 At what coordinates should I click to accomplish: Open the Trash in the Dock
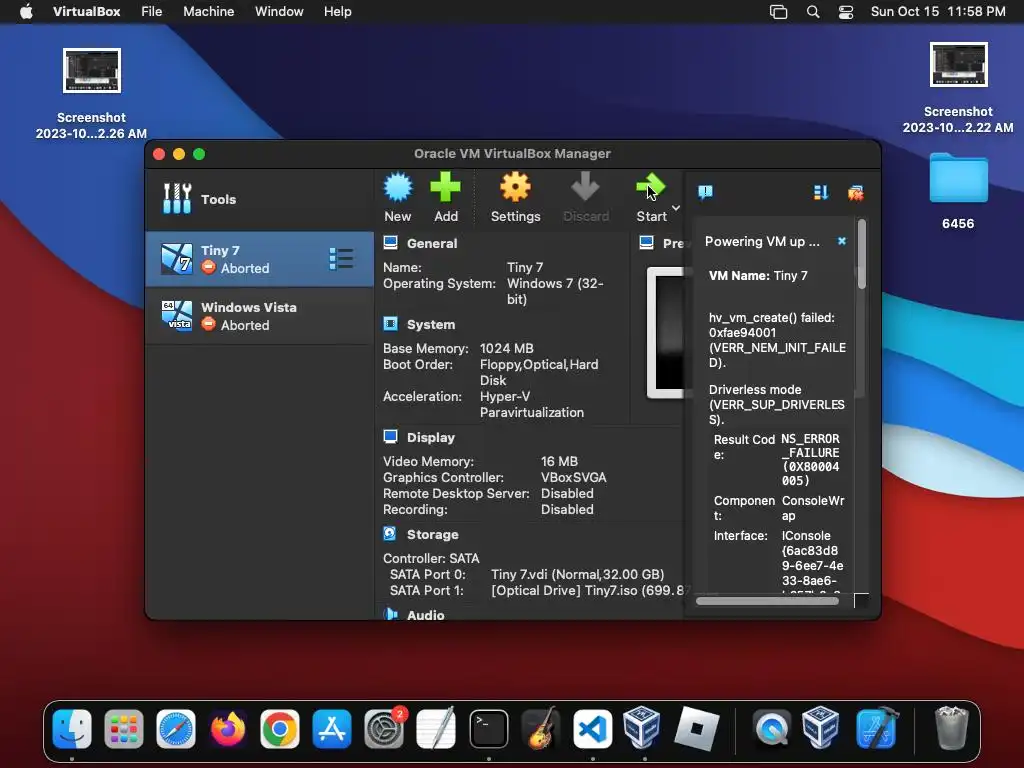tap(951, 728)
